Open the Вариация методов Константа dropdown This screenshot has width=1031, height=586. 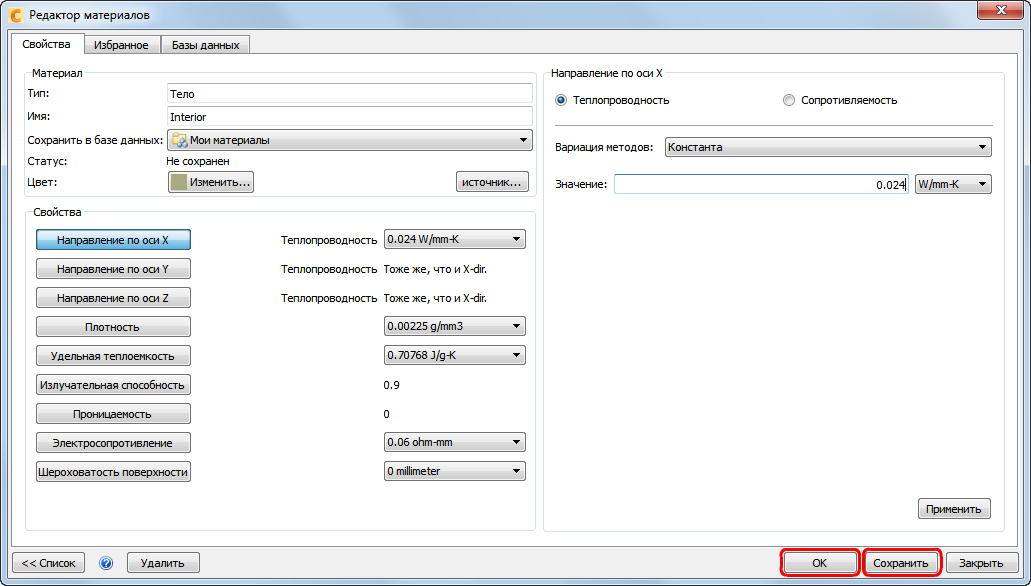point(828,147)
